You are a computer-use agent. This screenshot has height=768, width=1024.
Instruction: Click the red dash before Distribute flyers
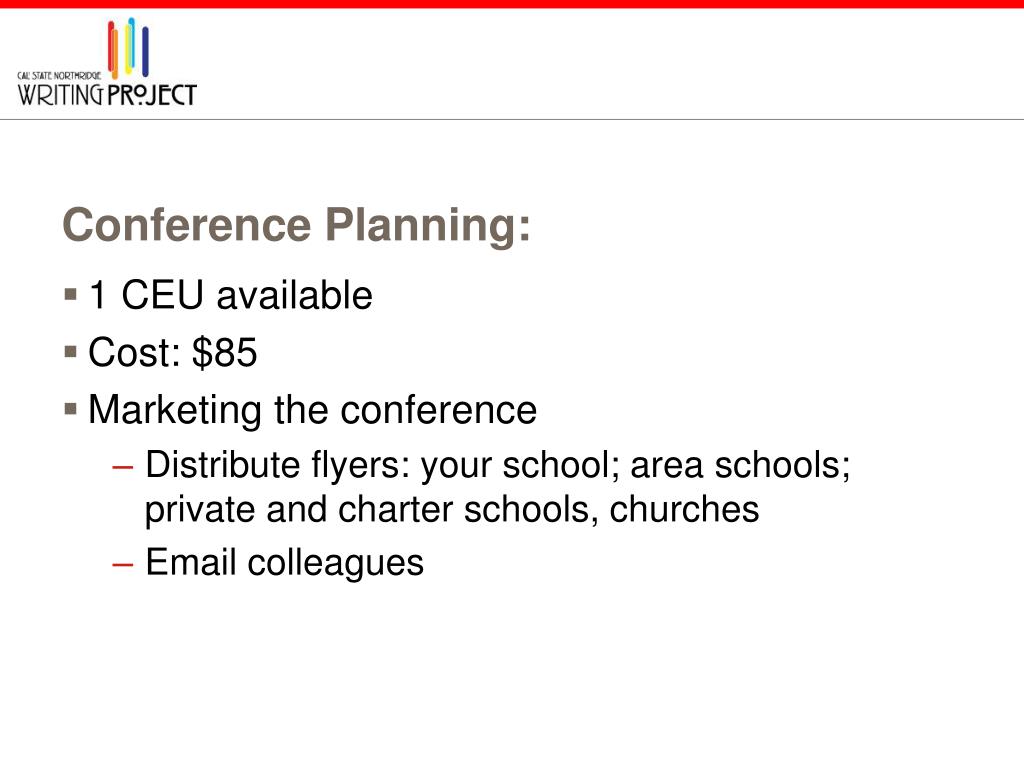(123, 467)
